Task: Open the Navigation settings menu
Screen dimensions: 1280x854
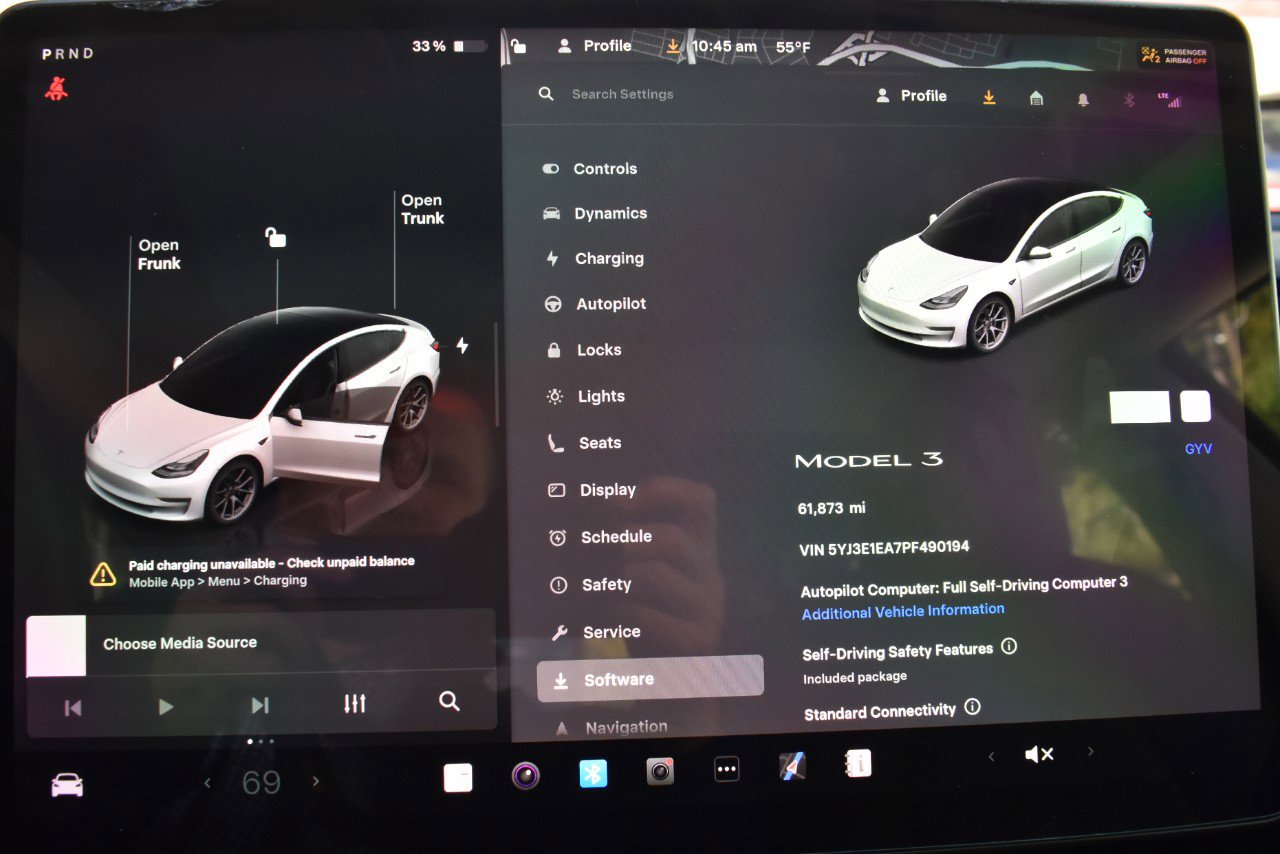Action: (611, 727)
